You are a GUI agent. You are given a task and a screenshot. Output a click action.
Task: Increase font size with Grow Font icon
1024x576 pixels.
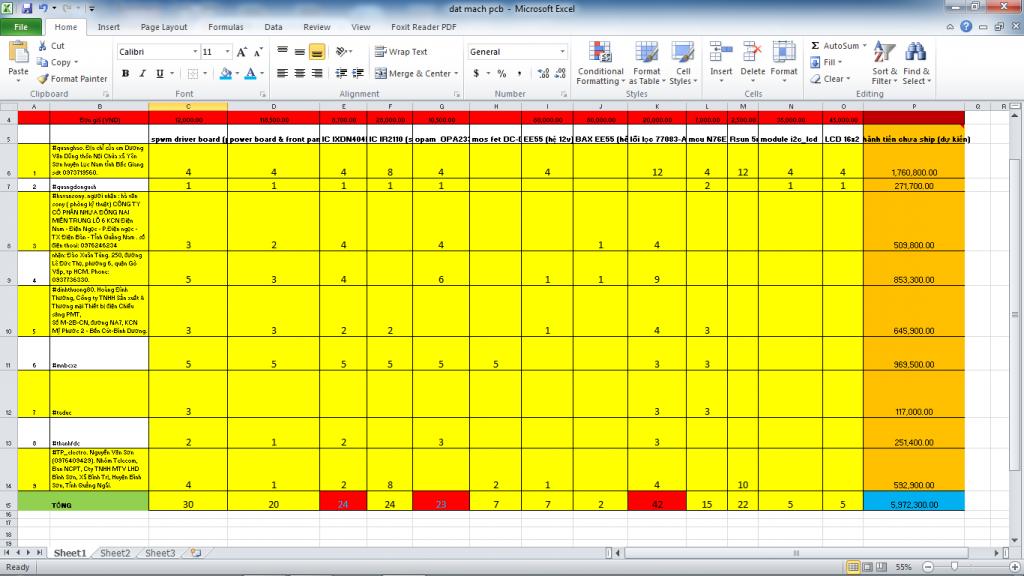pyautogui.click(x=242, y=52)
